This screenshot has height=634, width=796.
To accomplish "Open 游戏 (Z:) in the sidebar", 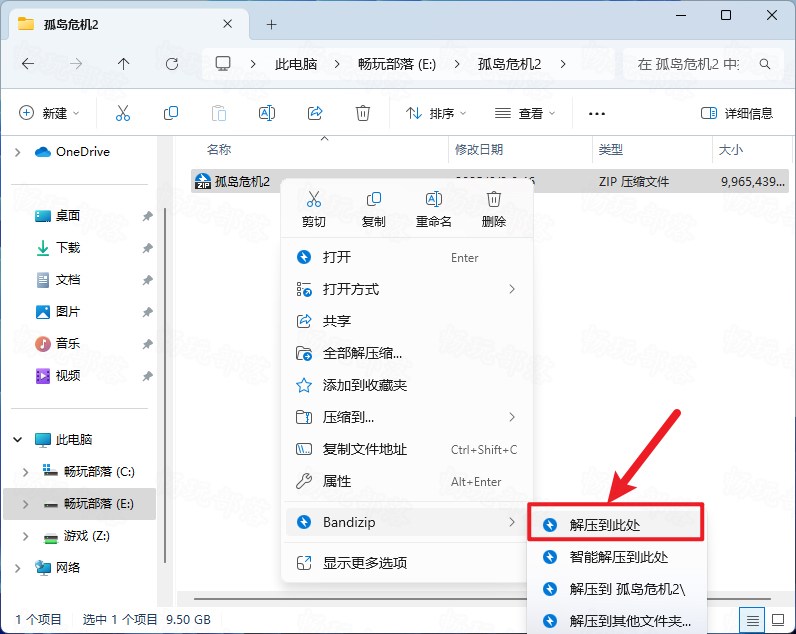I will [x=77, y=536].
